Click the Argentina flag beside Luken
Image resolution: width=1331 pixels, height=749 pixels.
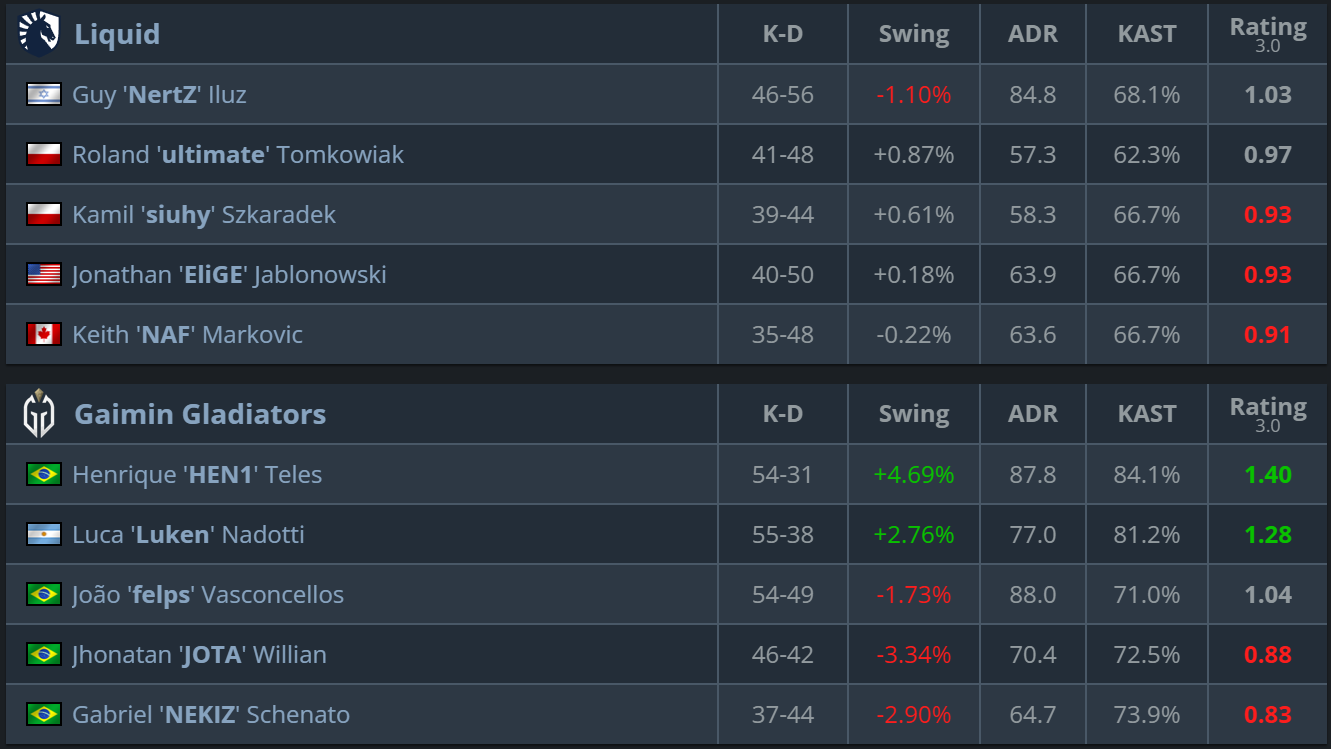point(44,535)
